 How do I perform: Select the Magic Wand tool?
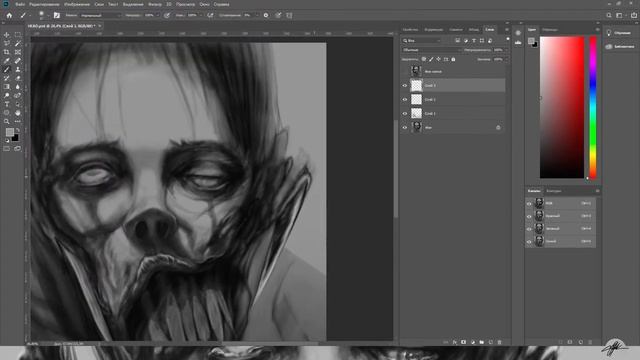click(x=18, y=43)
